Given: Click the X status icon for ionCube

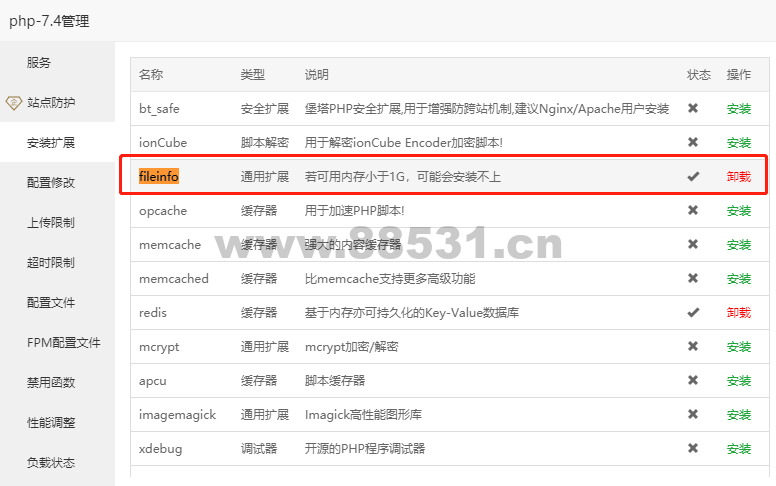Looking at the screenshot, I should (693, 143).
